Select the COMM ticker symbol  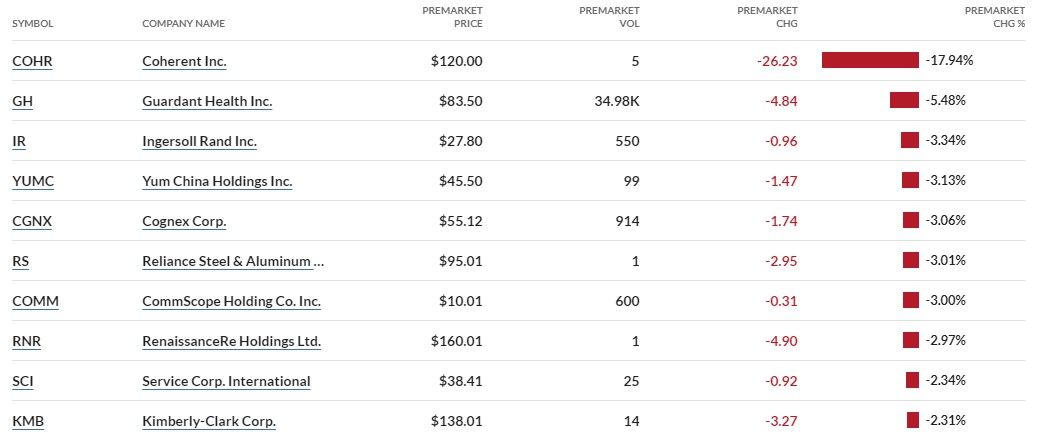[33, 301]
